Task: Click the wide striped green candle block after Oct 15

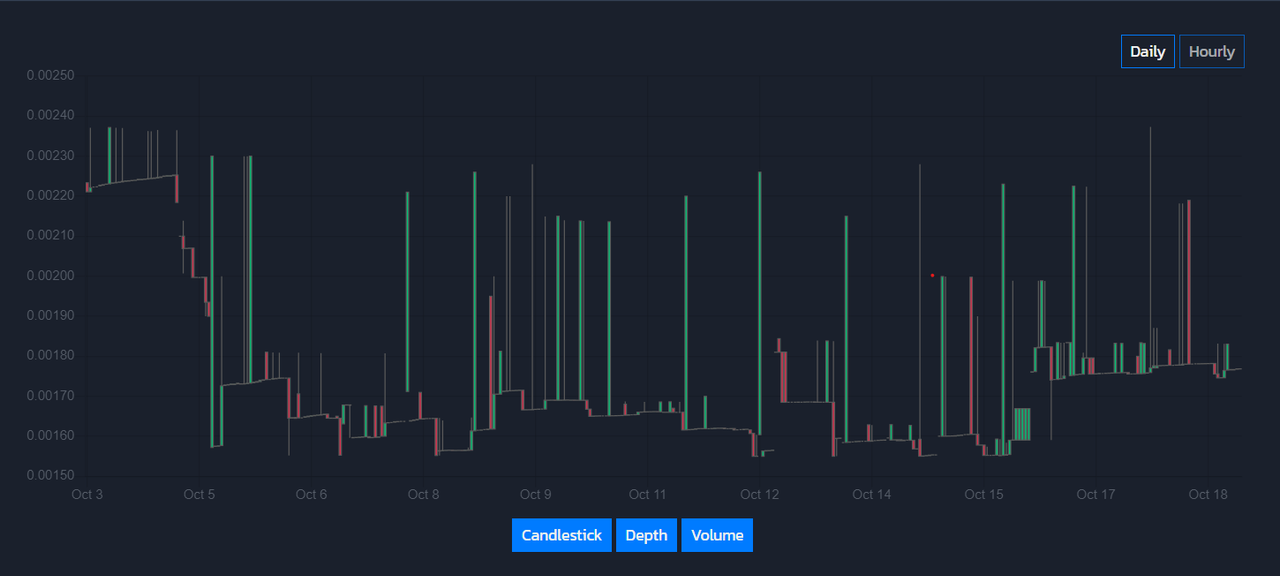Action: pyautogui.click(x=1021, y=424)
